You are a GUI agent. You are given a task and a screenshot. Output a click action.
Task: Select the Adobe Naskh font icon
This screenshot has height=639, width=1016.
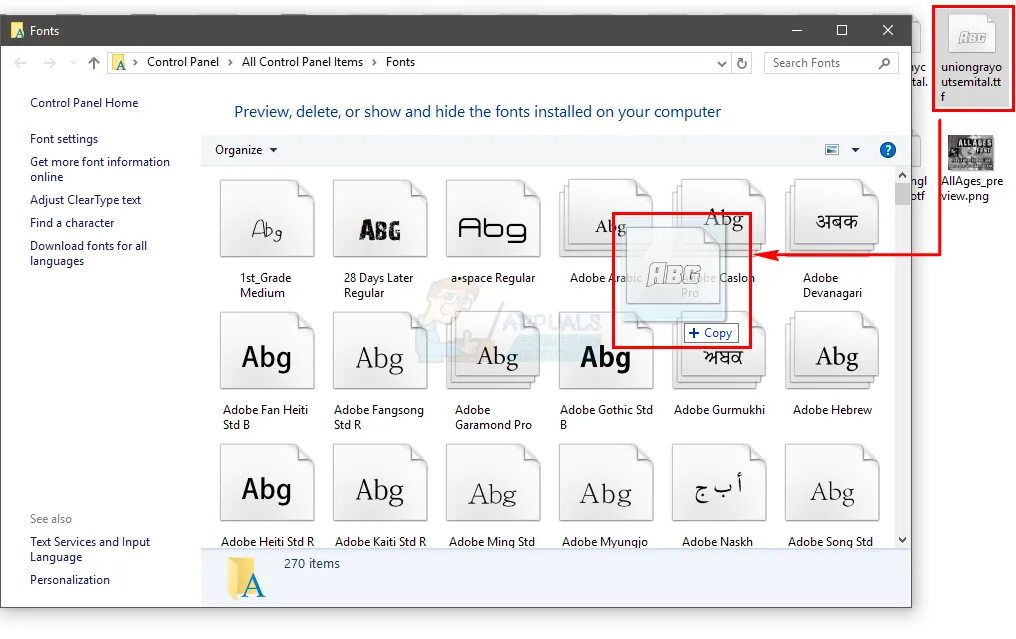[719, 483]
